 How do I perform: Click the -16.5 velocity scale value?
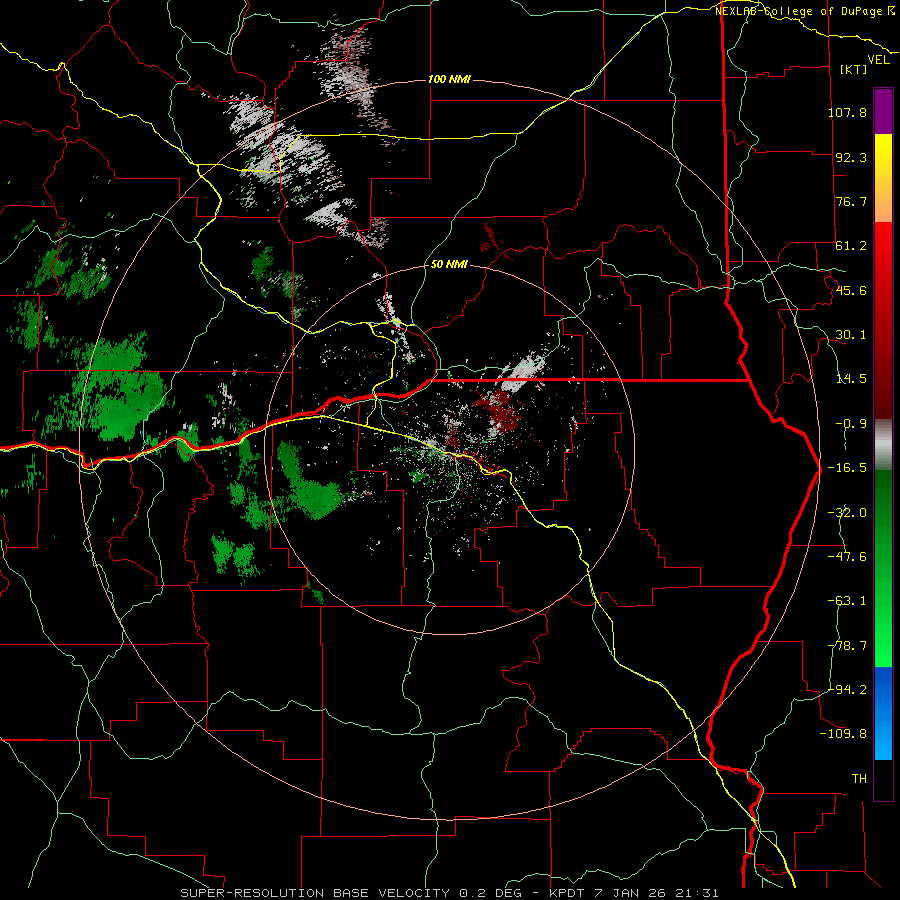coord(847,468)
